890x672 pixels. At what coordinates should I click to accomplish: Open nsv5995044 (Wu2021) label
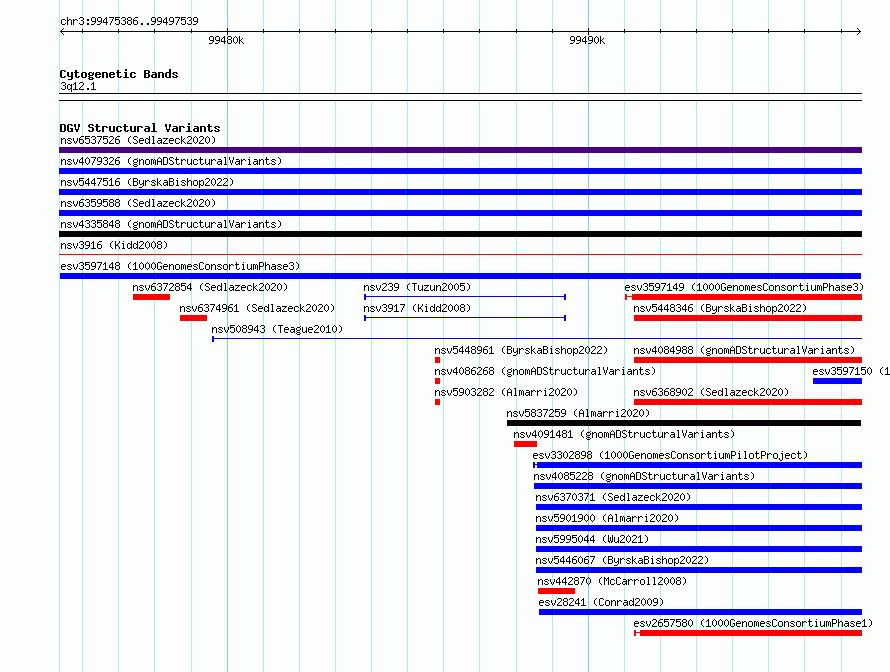[x=592, y=539]
